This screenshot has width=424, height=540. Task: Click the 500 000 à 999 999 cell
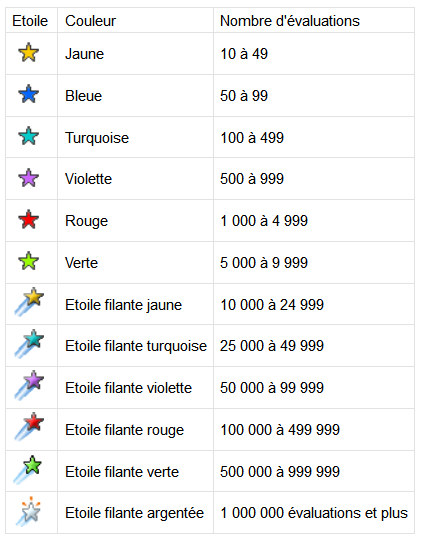[314, 471]
